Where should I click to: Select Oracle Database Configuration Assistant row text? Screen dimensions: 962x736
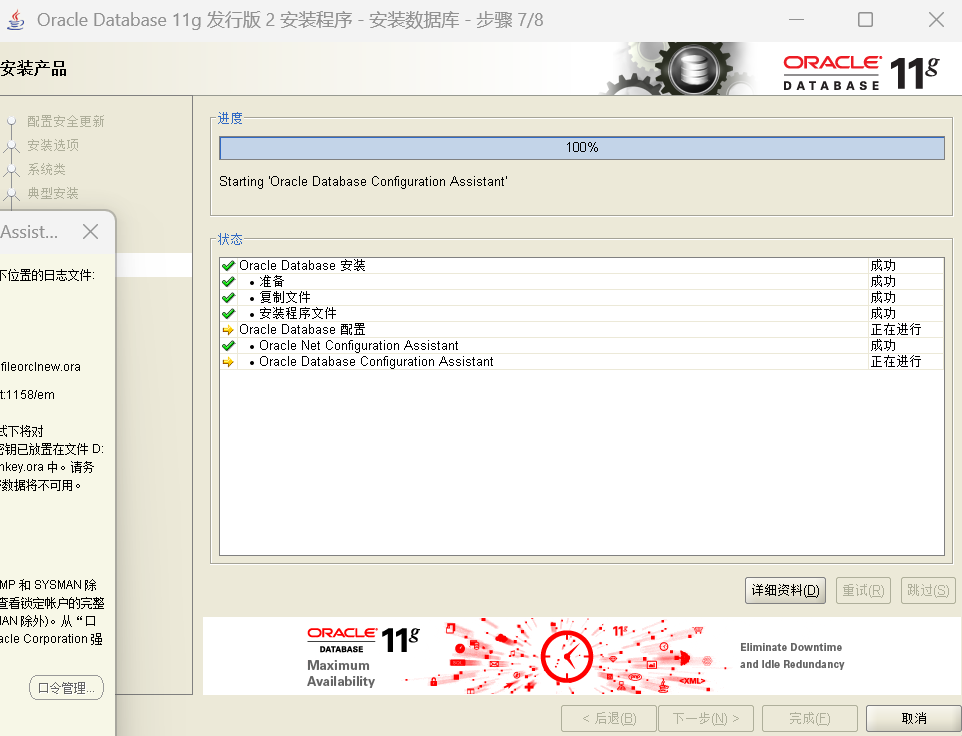[x=376, y=362]
